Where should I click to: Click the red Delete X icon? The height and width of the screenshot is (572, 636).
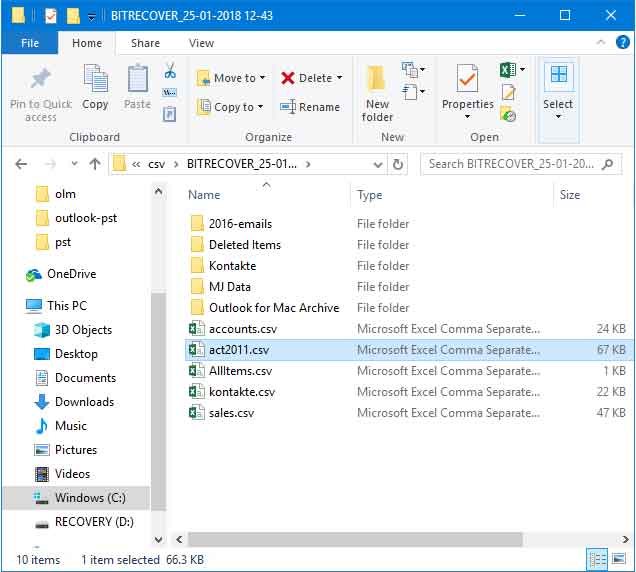click(x=288, y=77)
